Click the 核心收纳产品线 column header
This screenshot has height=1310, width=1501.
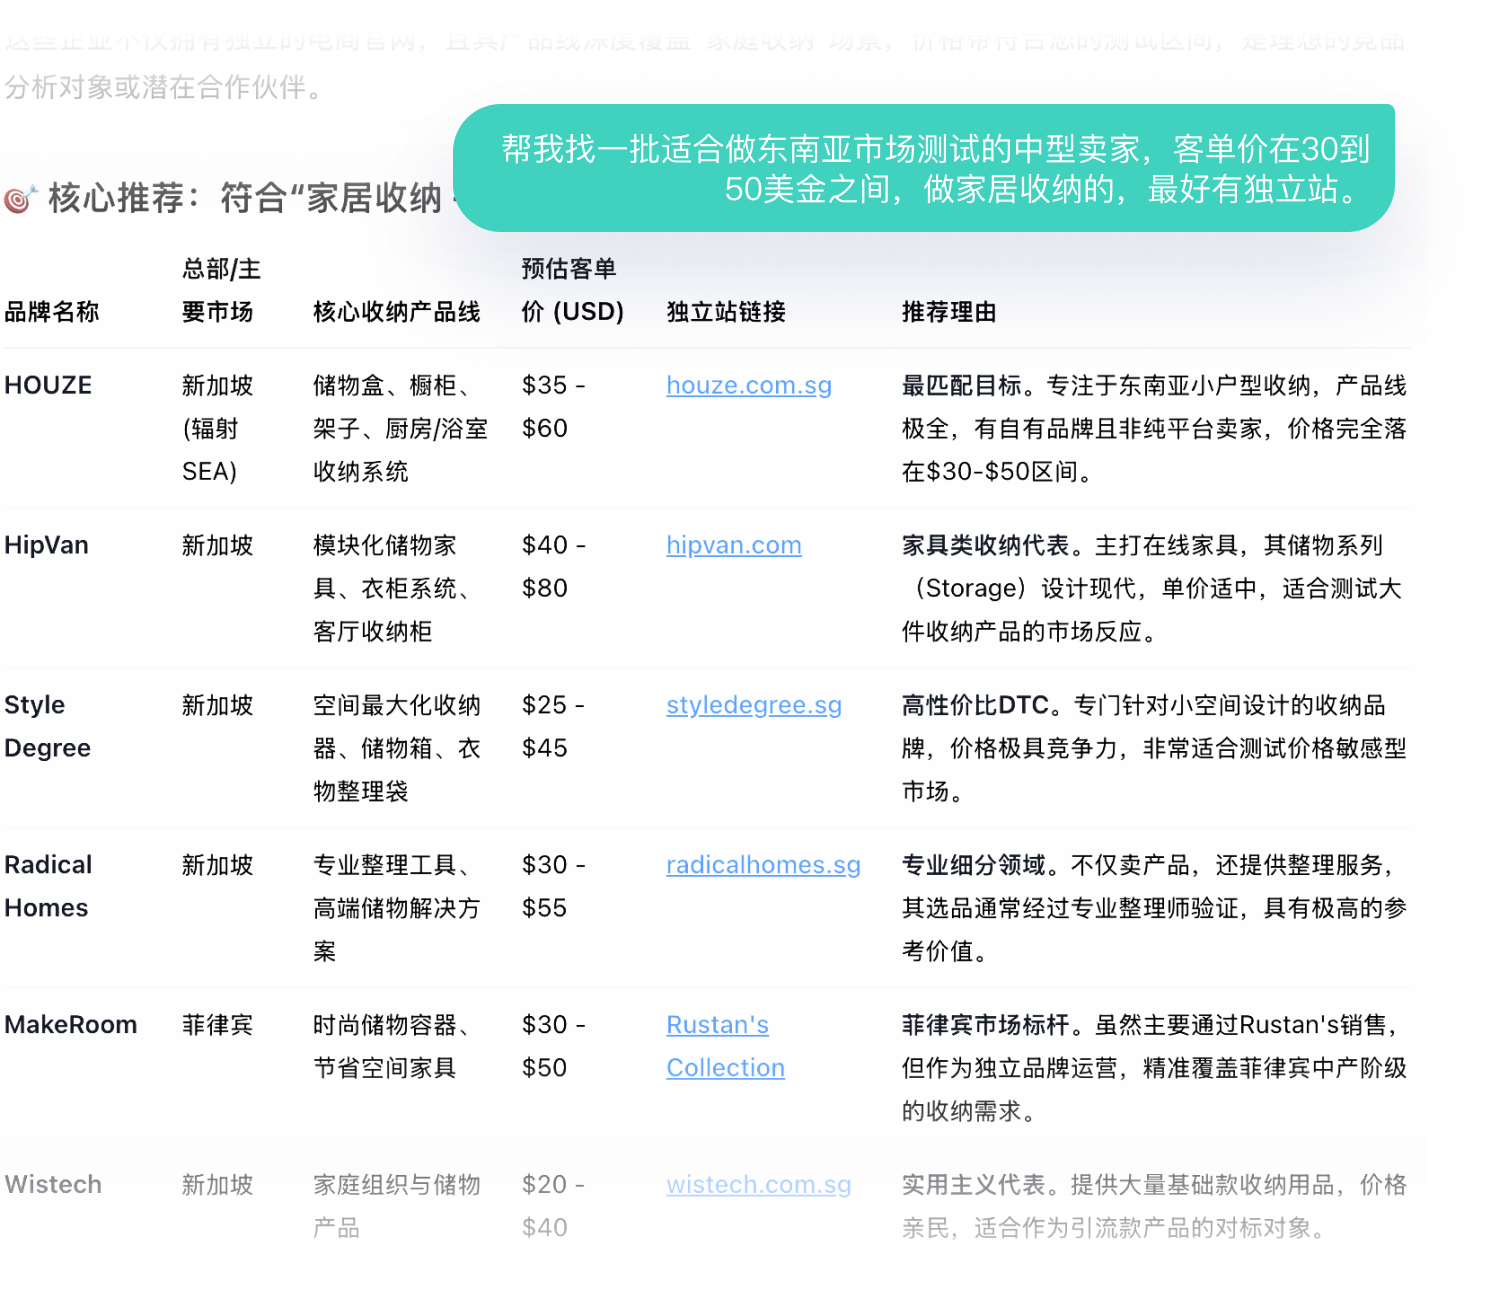pyautogui.click(x=396, y=312)
